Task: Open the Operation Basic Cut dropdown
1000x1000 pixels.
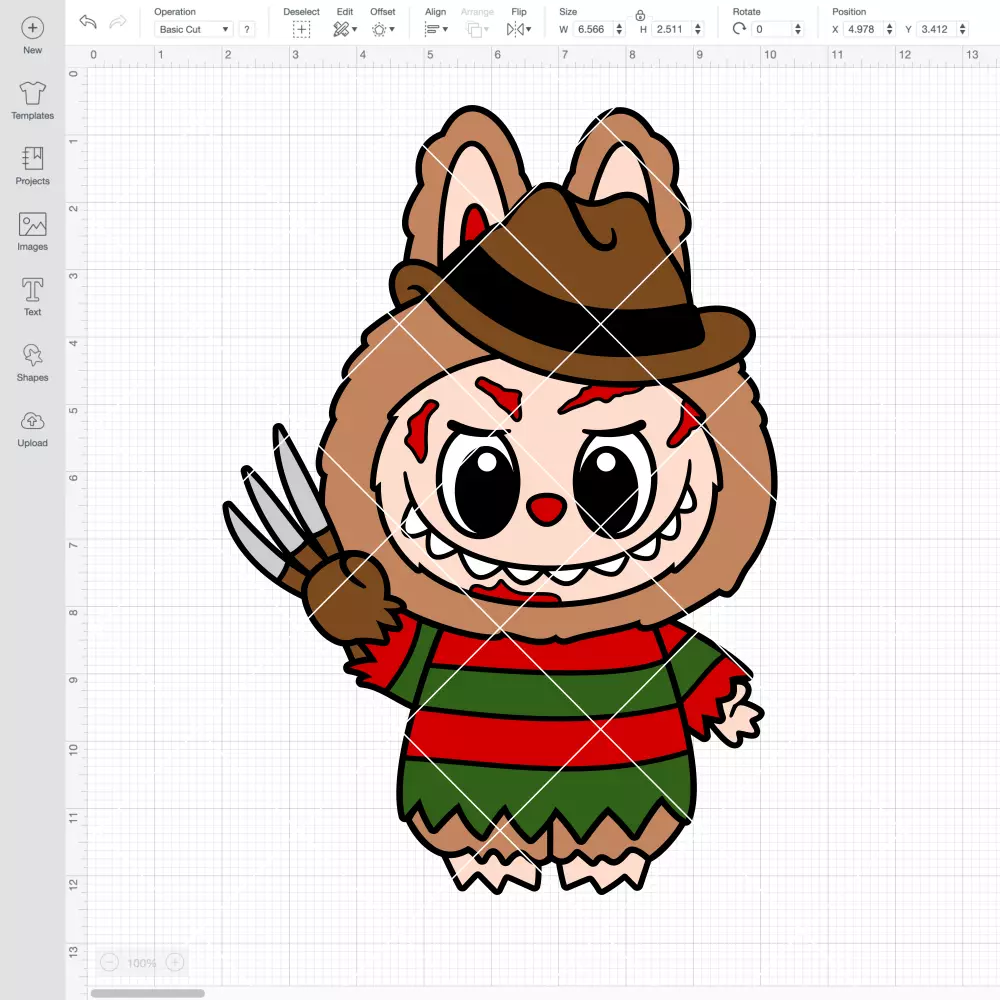Action: (x=194, y=29)
